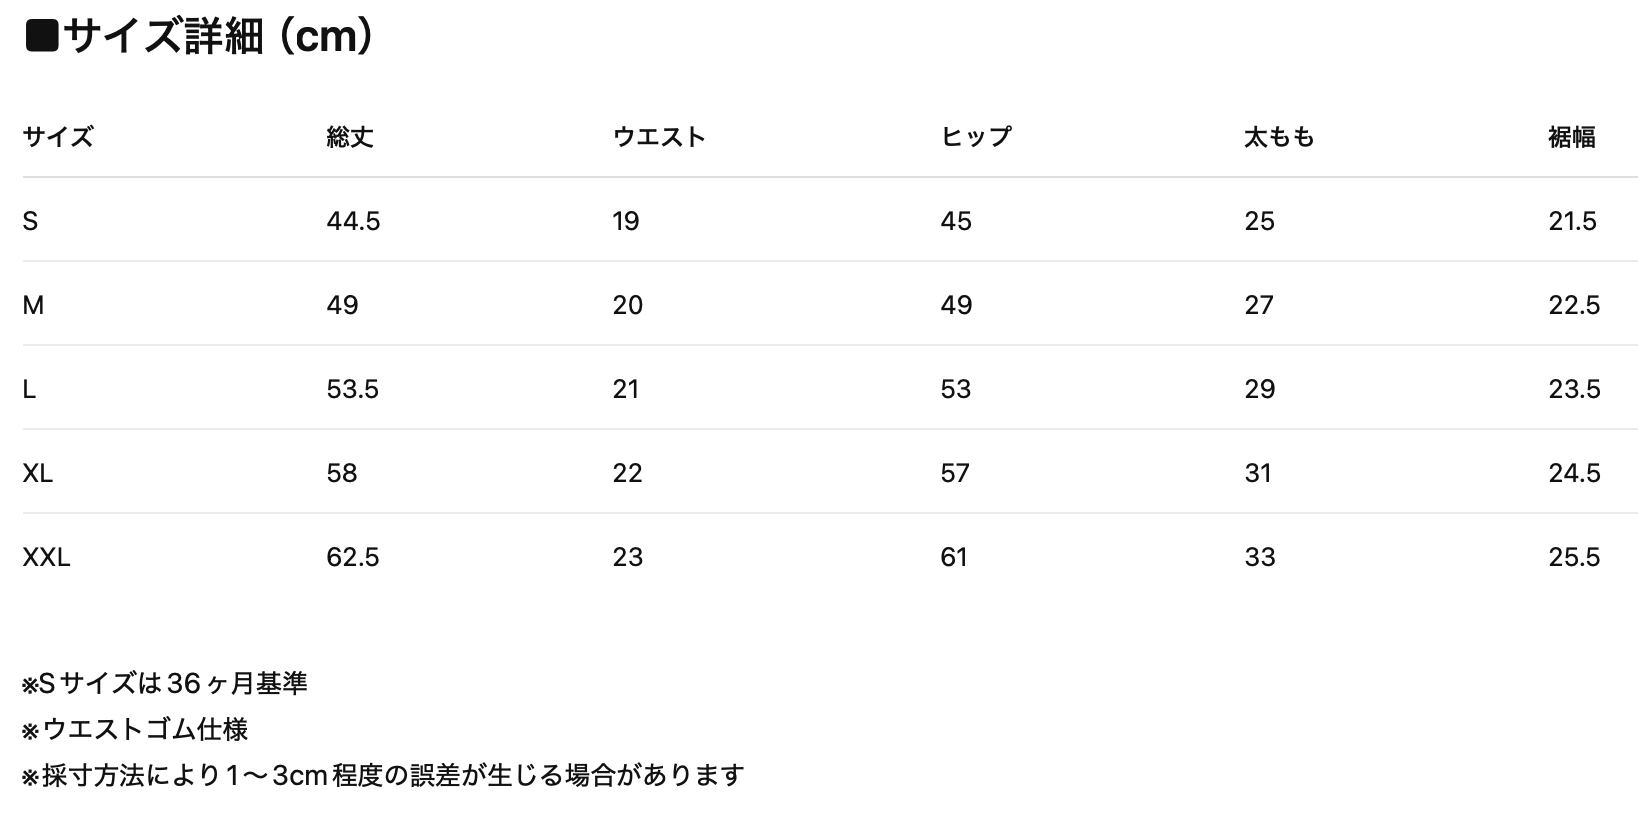Click the 裾幅 column header
The image size is (1638, 824).
(x=1572, y=137)
